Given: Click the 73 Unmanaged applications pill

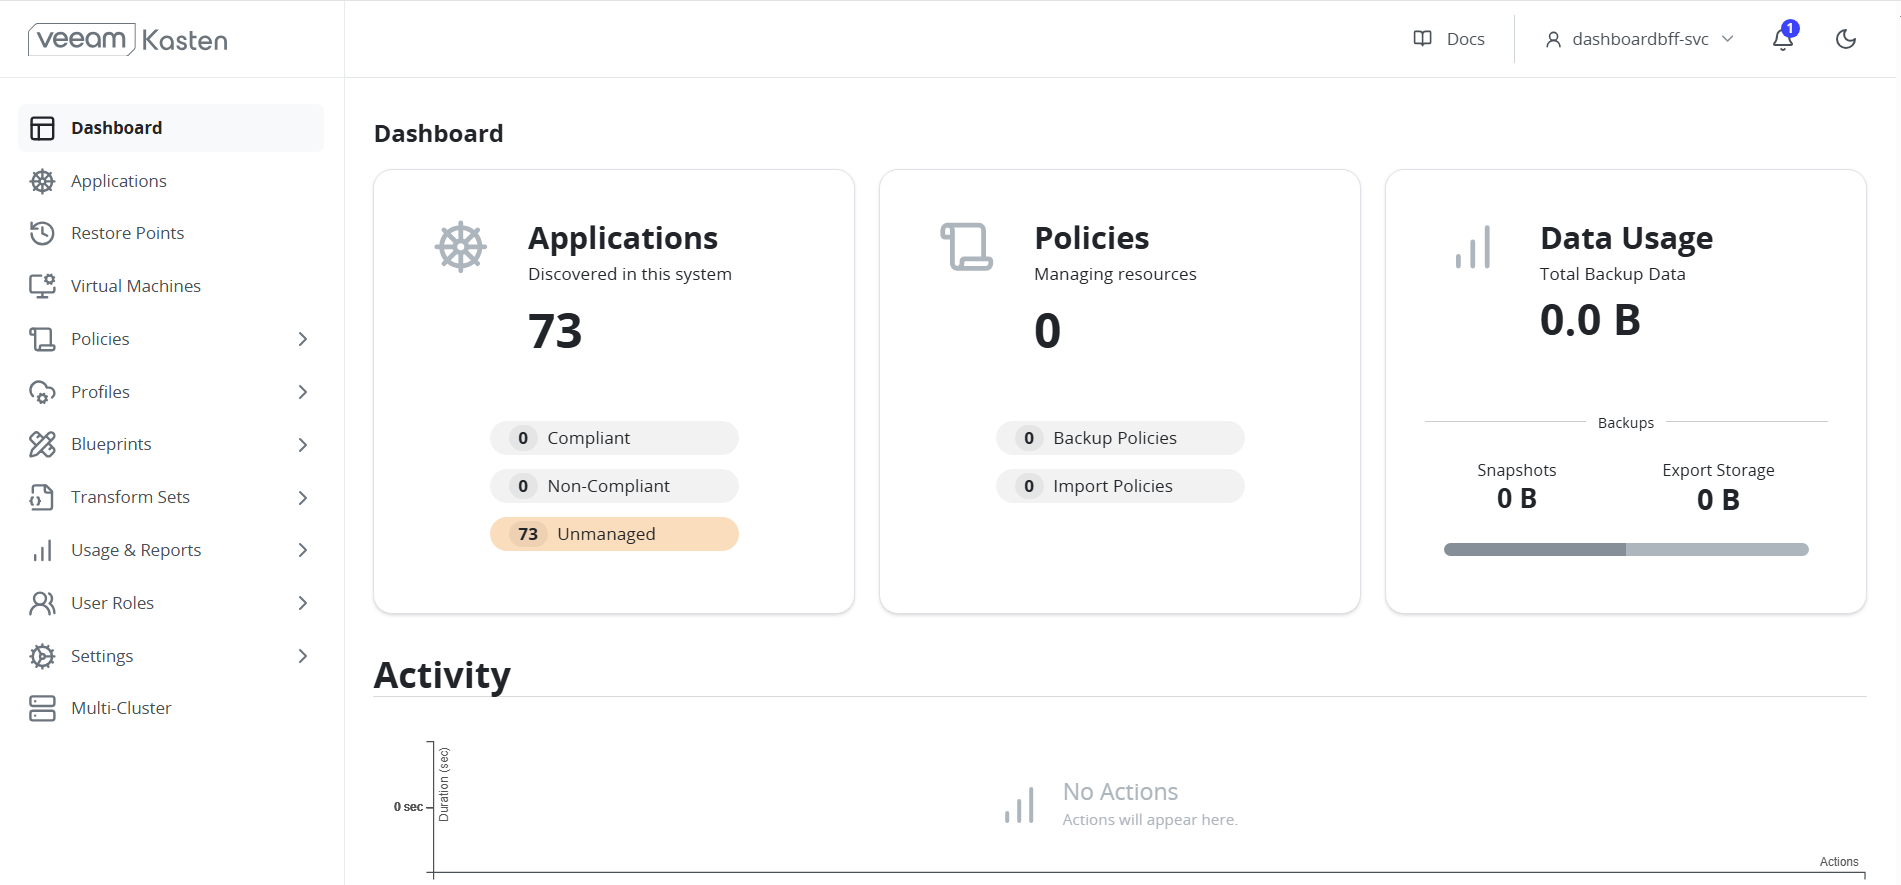Looking at the screenshot, I should click(614, 534).
